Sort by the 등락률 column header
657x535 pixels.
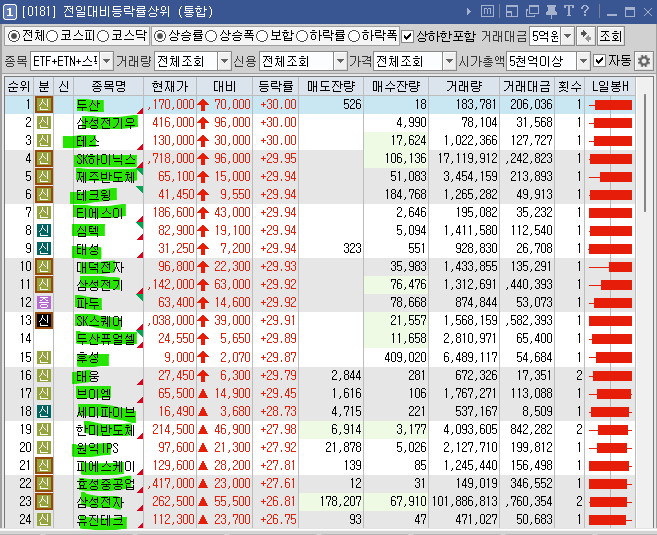(275, 86)
